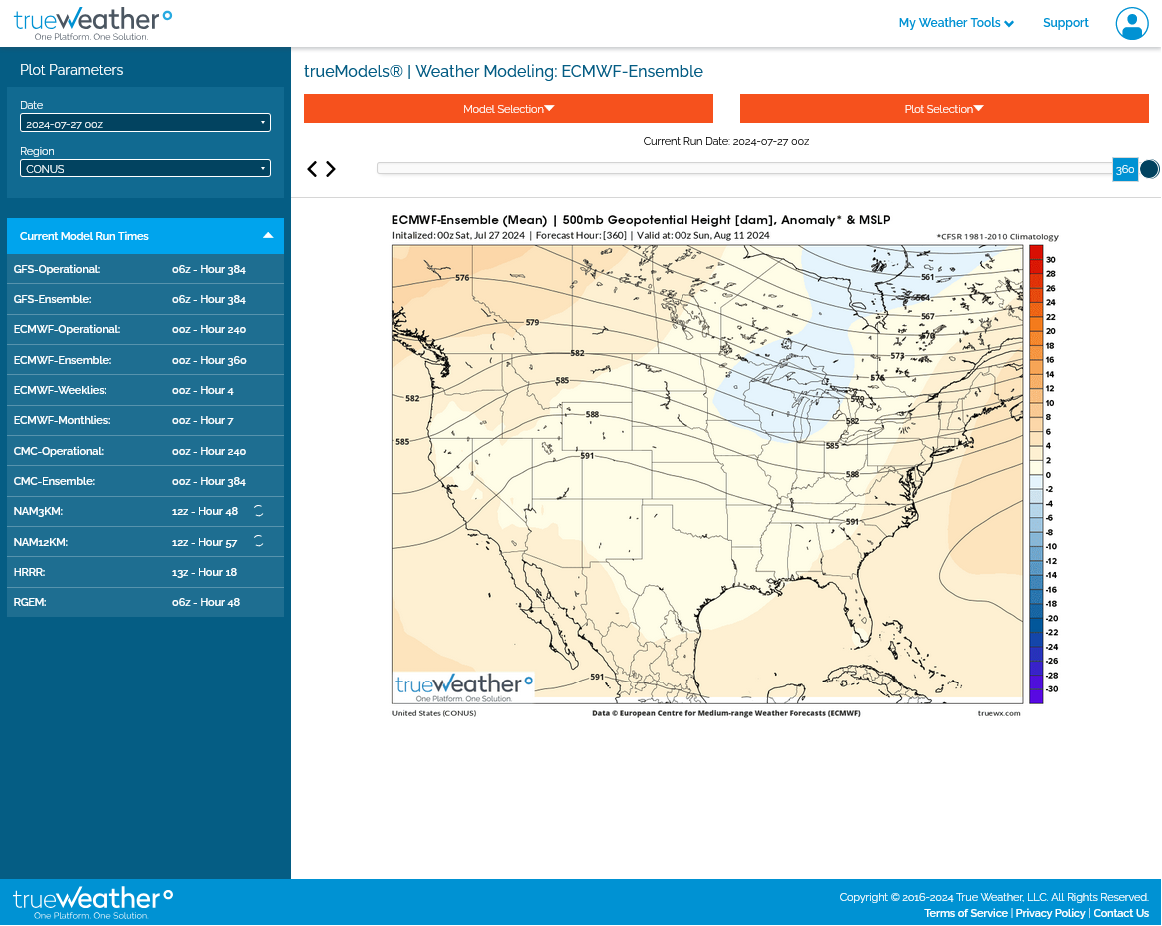Click the NAM12KM loading spinner icon
The height and width of the screenshot is (926, 1162).
[x=259, y=542]
